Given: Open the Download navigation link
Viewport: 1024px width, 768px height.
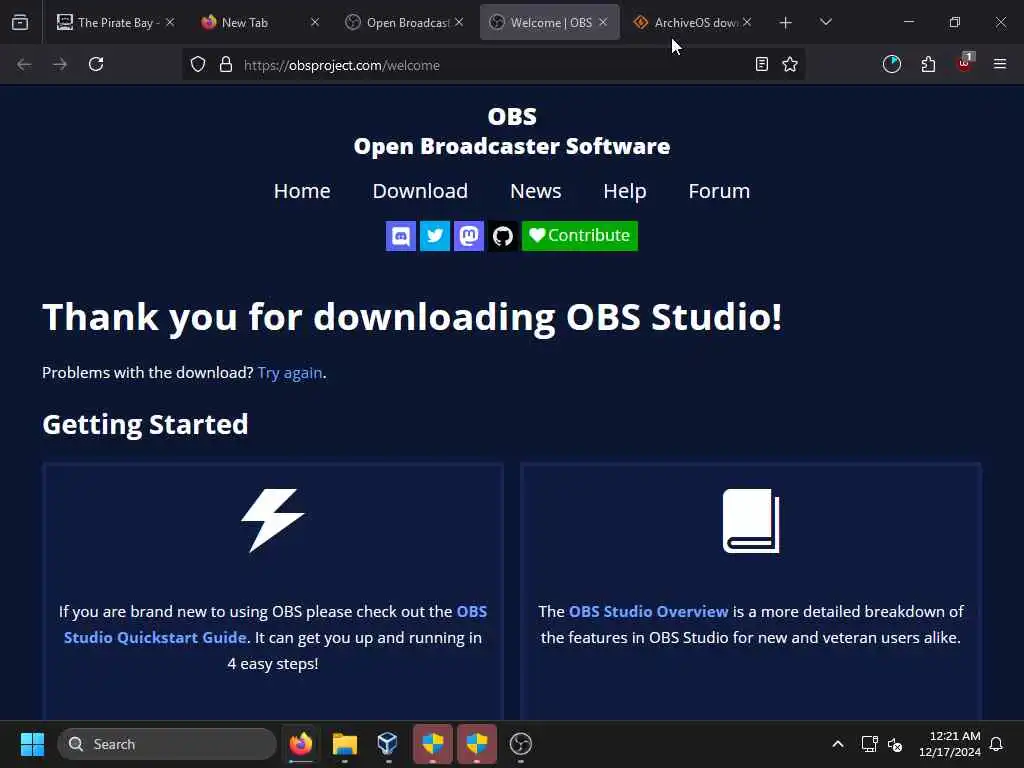Looking at the screenshot, I should click(x=420, y=191).
